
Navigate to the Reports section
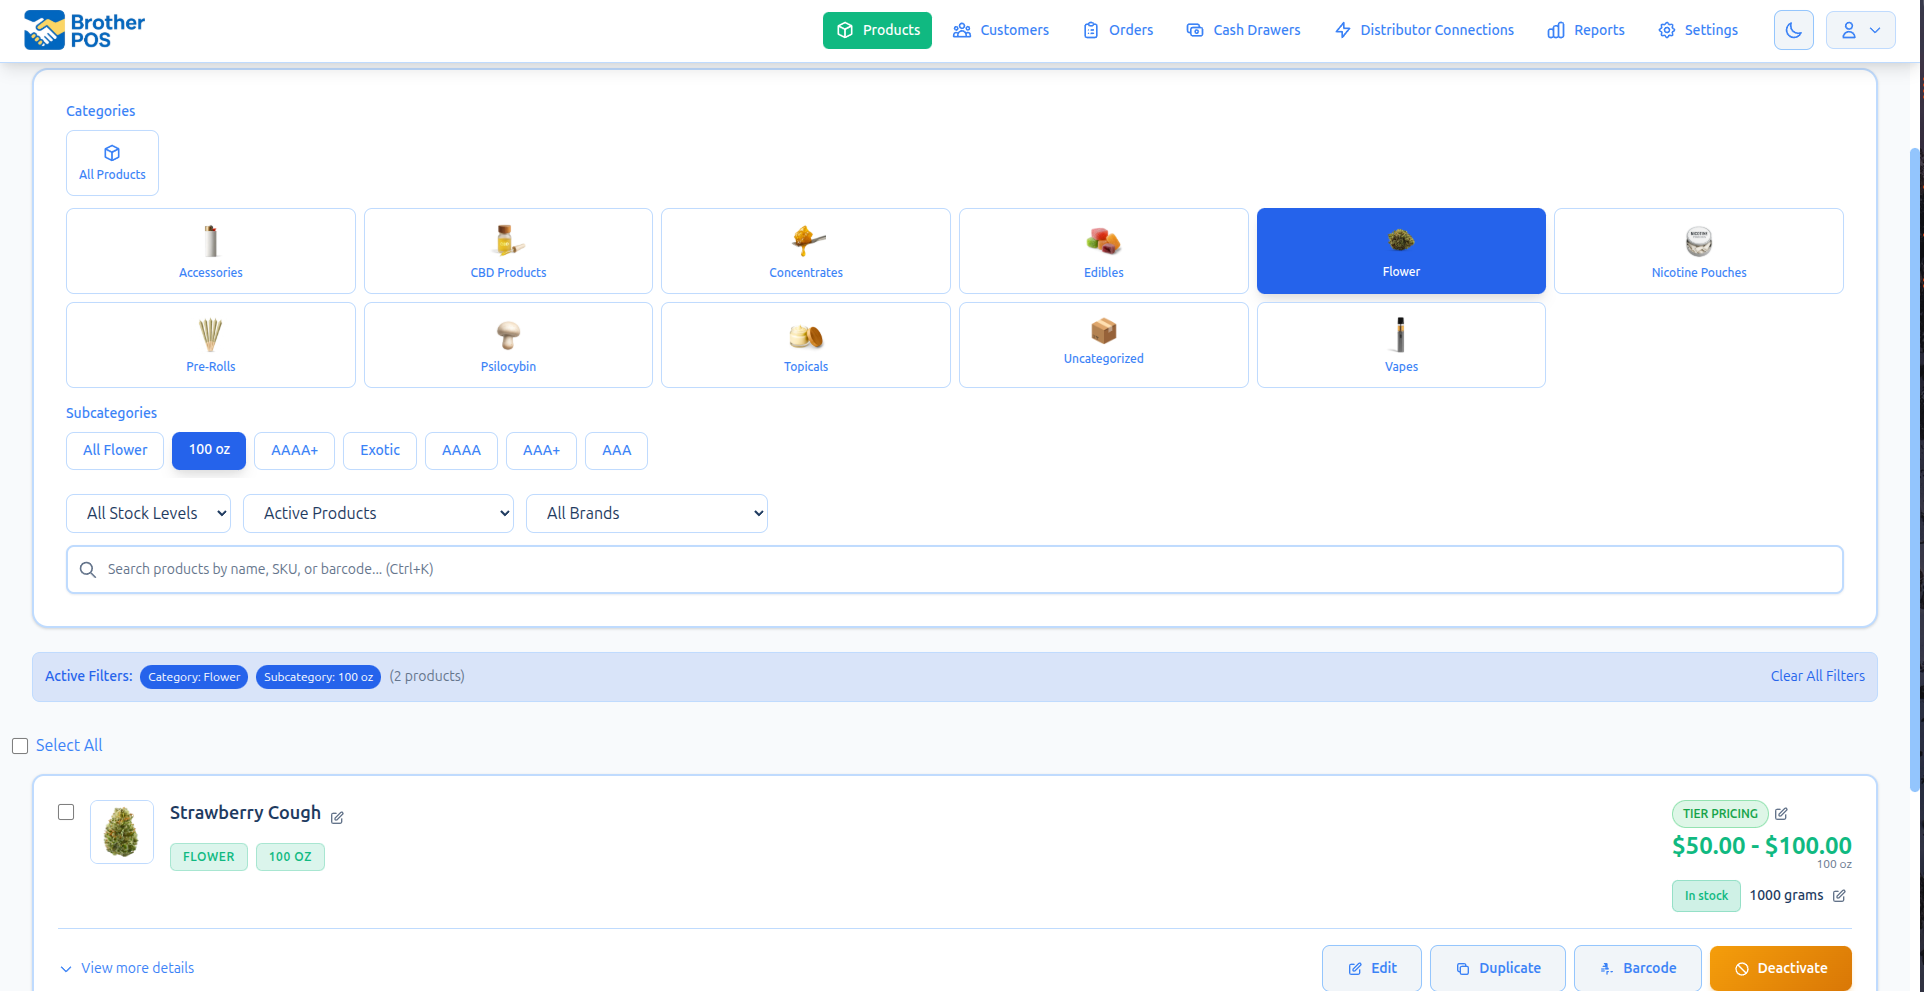1585,30
